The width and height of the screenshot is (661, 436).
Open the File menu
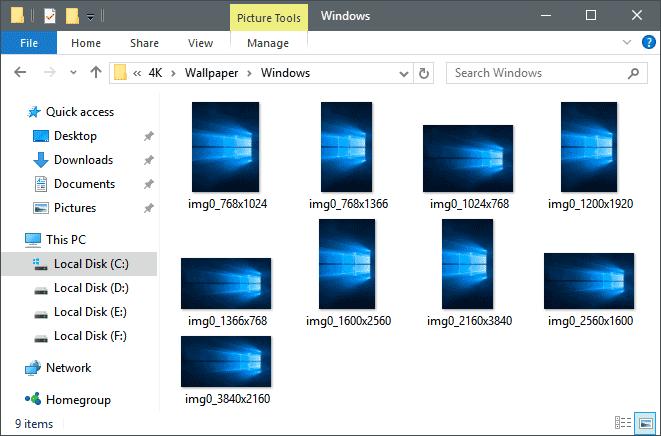29,43
